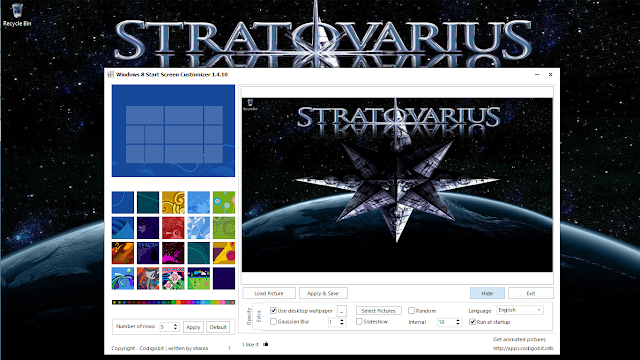The width and height of the screenshot is (640, 360).
Task: Click the thumbs-up icon beside I like it
Action: pos(265,344)
